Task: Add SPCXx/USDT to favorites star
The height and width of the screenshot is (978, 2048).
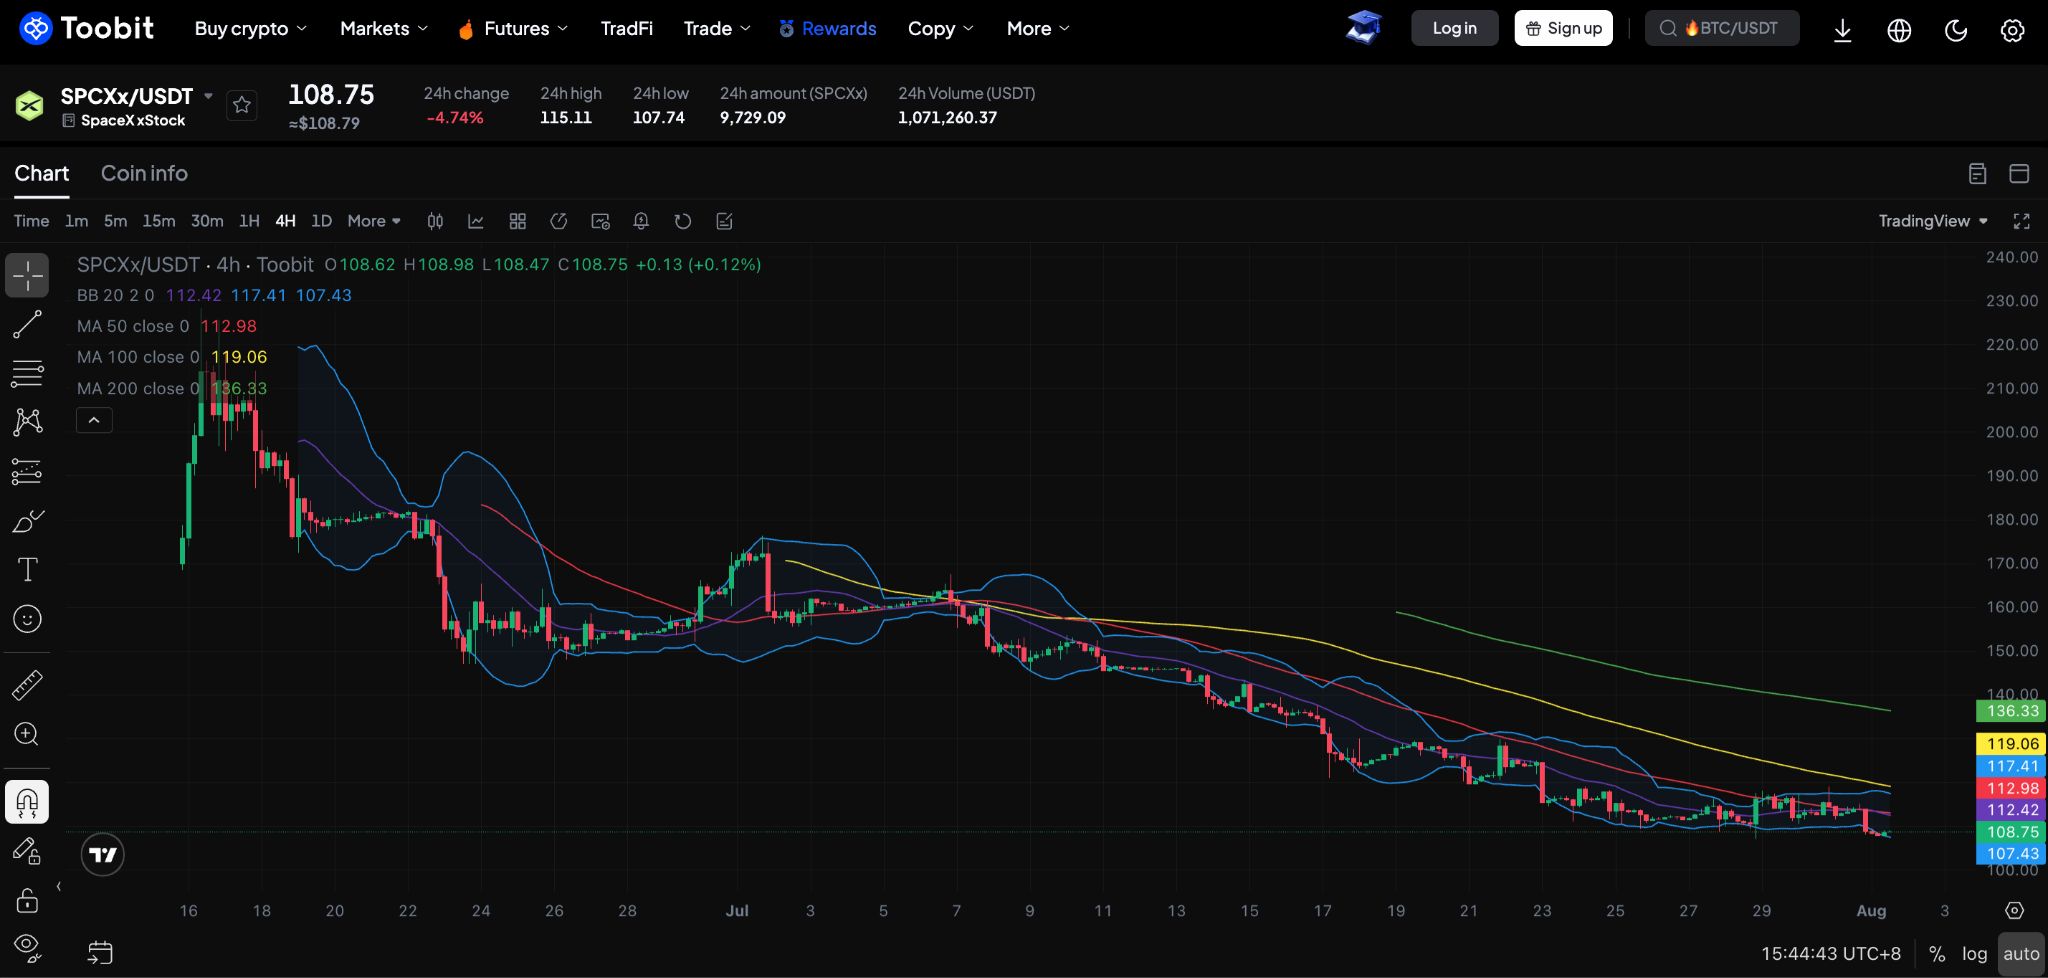Action: tap(242, 105)
